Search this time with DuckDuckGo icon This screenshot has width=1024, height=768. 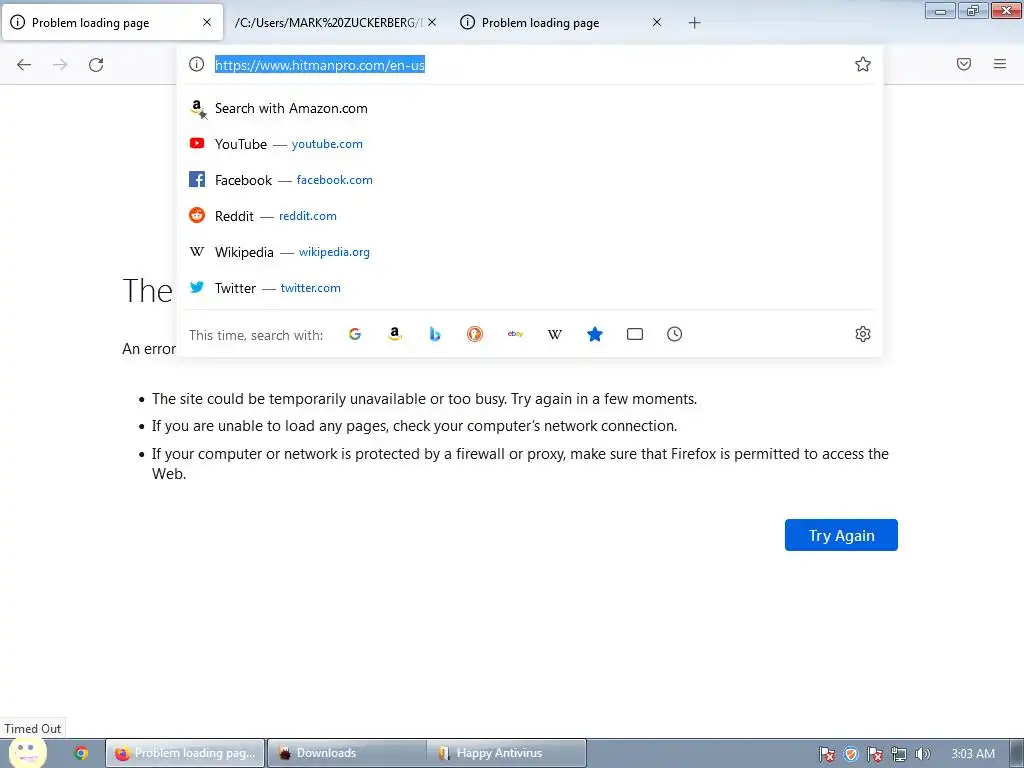coord(475,334)
